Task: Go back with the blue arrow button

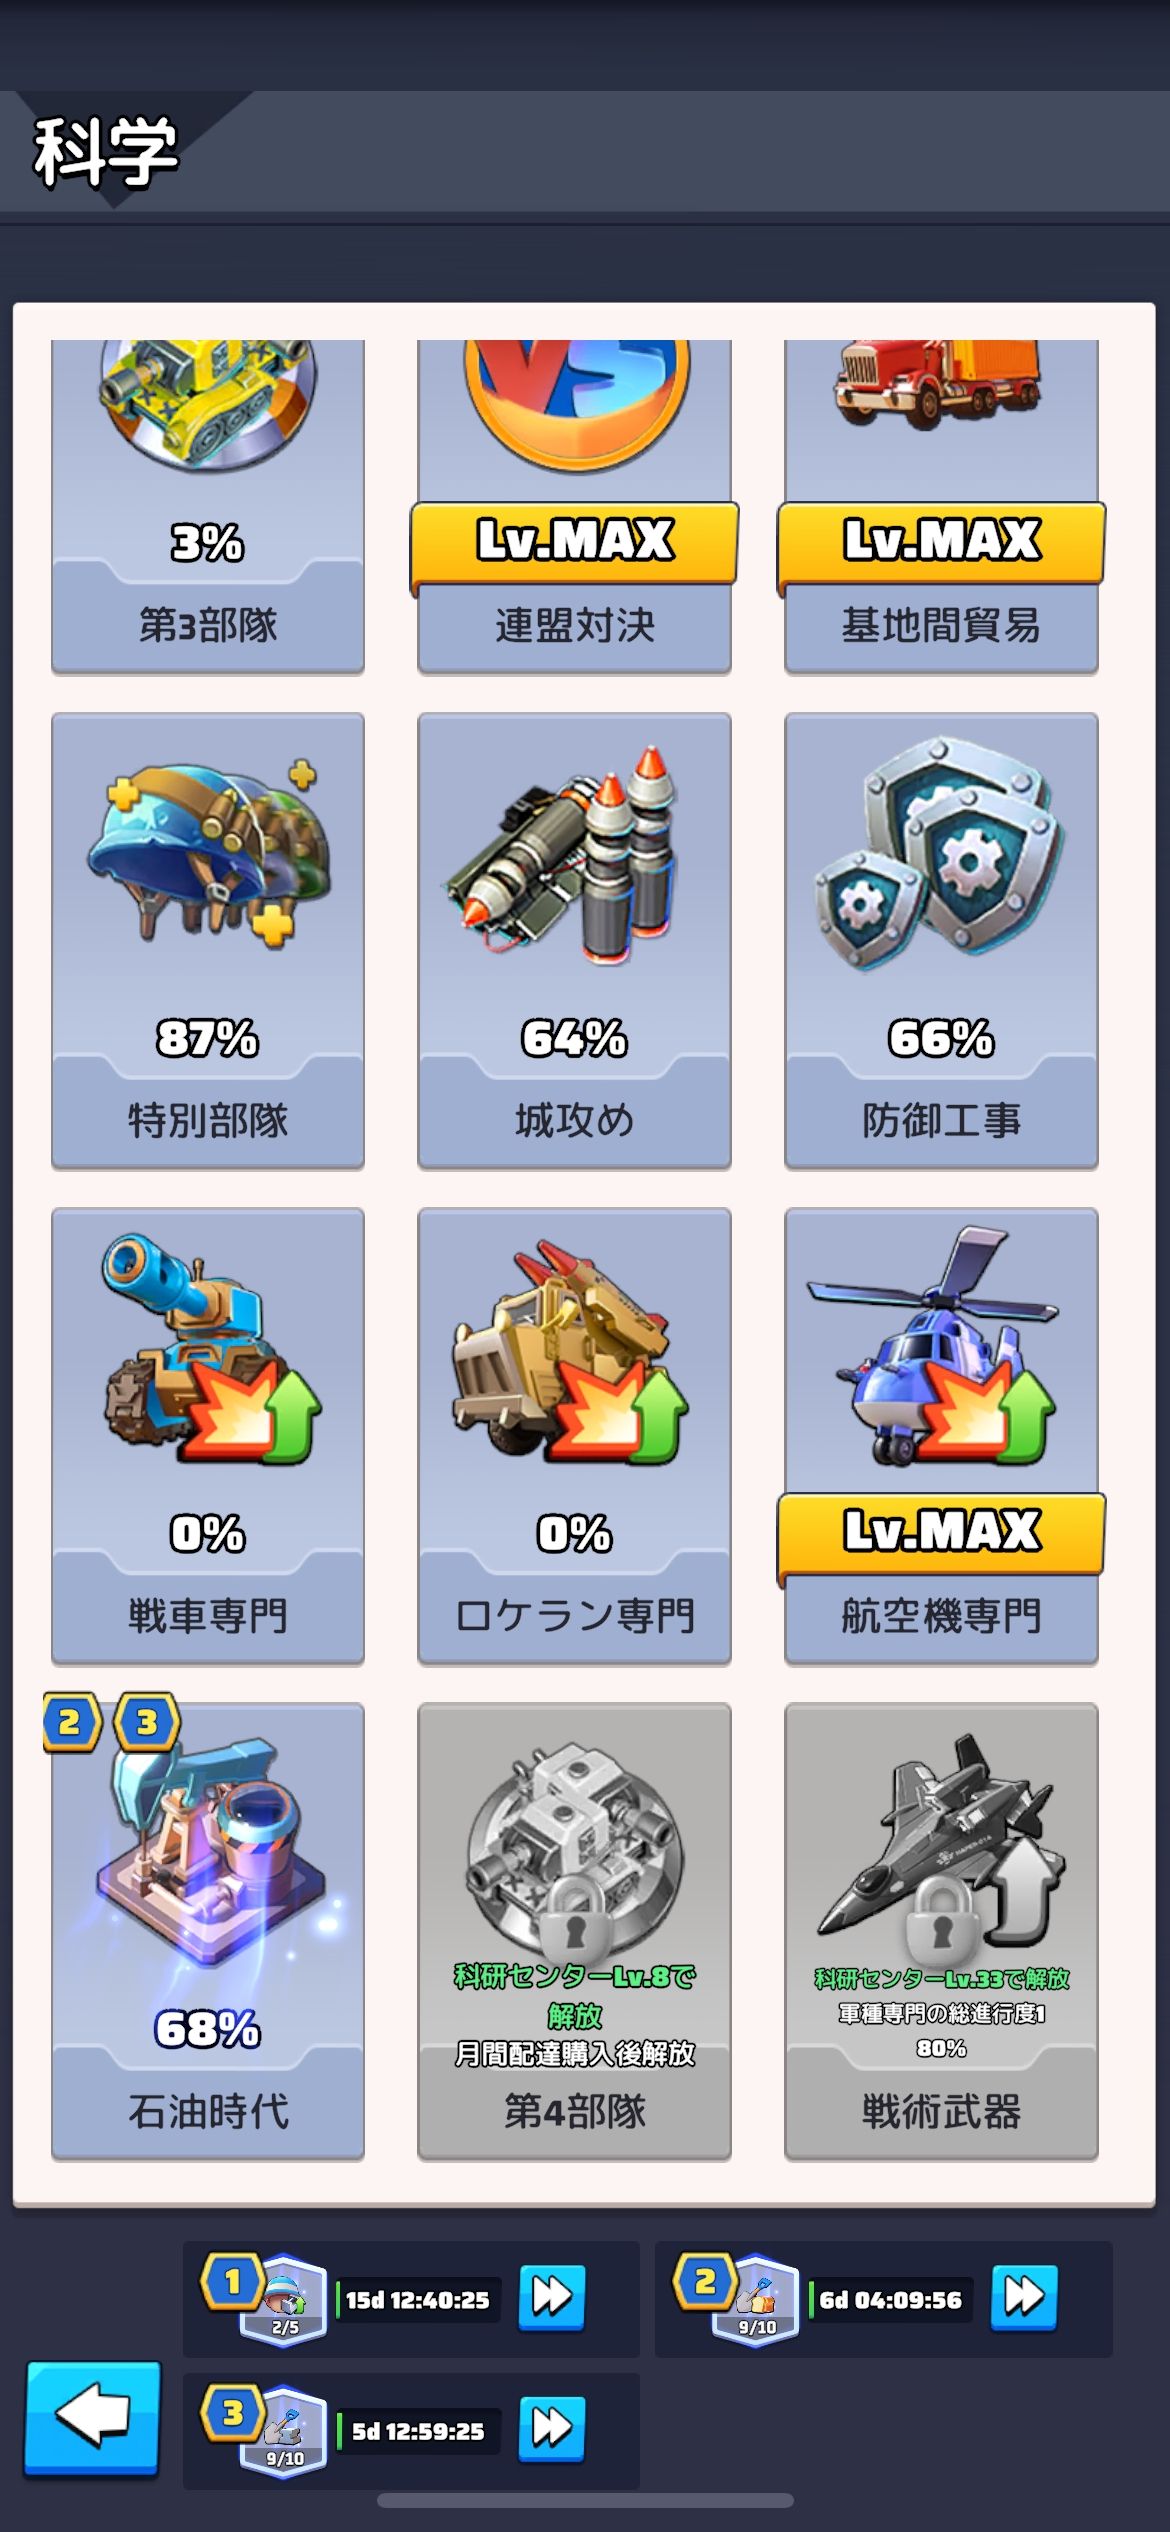Action: (92, 2418)
